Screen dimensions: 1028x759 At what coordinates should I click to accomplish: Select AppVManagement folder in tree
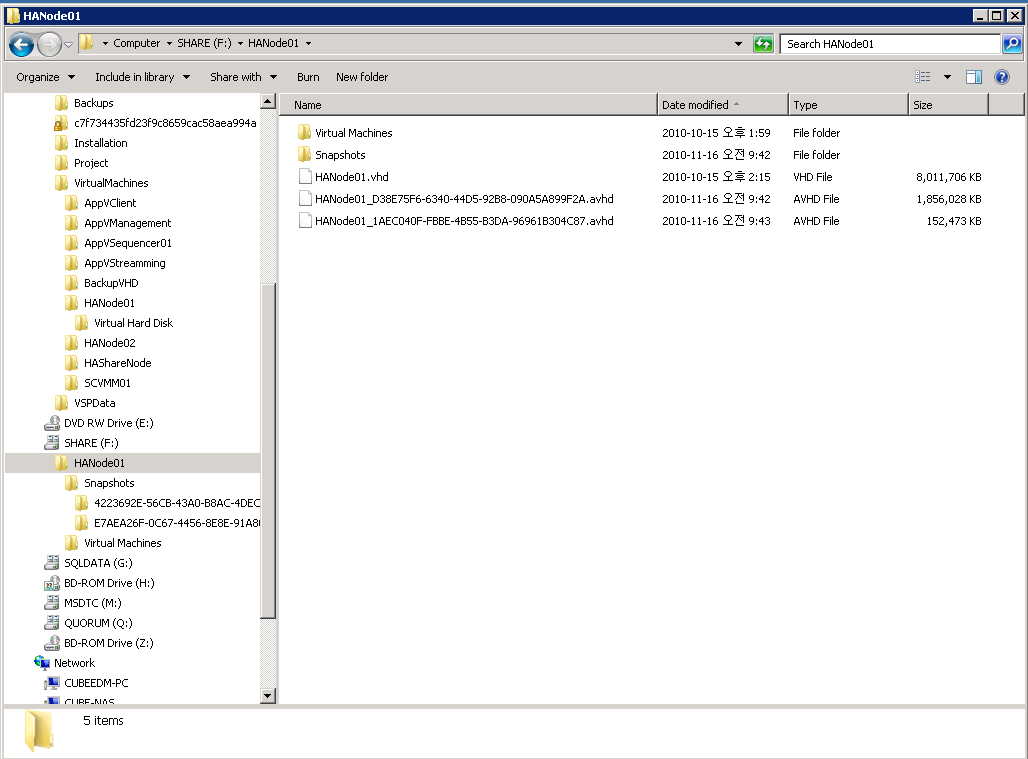tap(127, 223)
